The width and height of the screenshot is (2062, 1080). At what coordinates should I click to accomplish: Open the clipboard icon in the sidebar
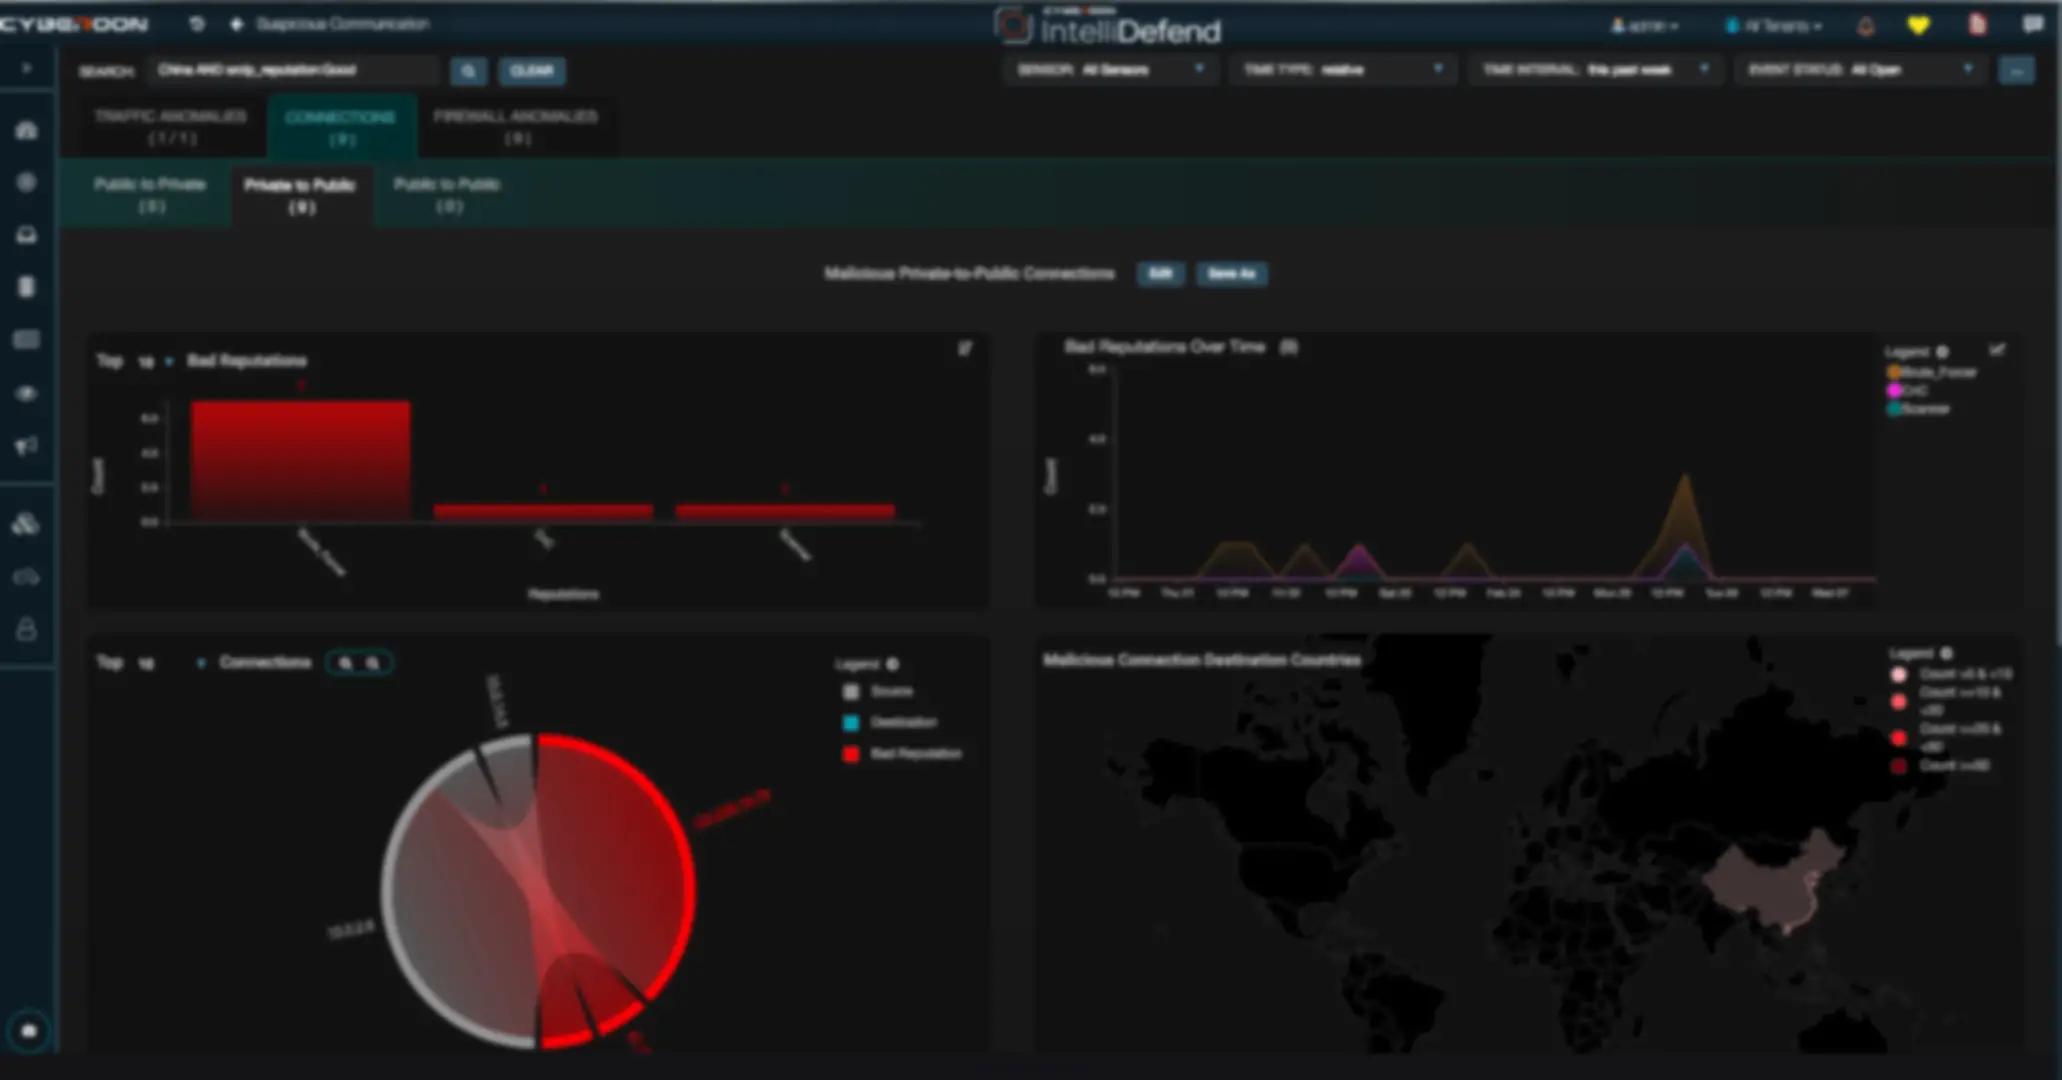27,287
